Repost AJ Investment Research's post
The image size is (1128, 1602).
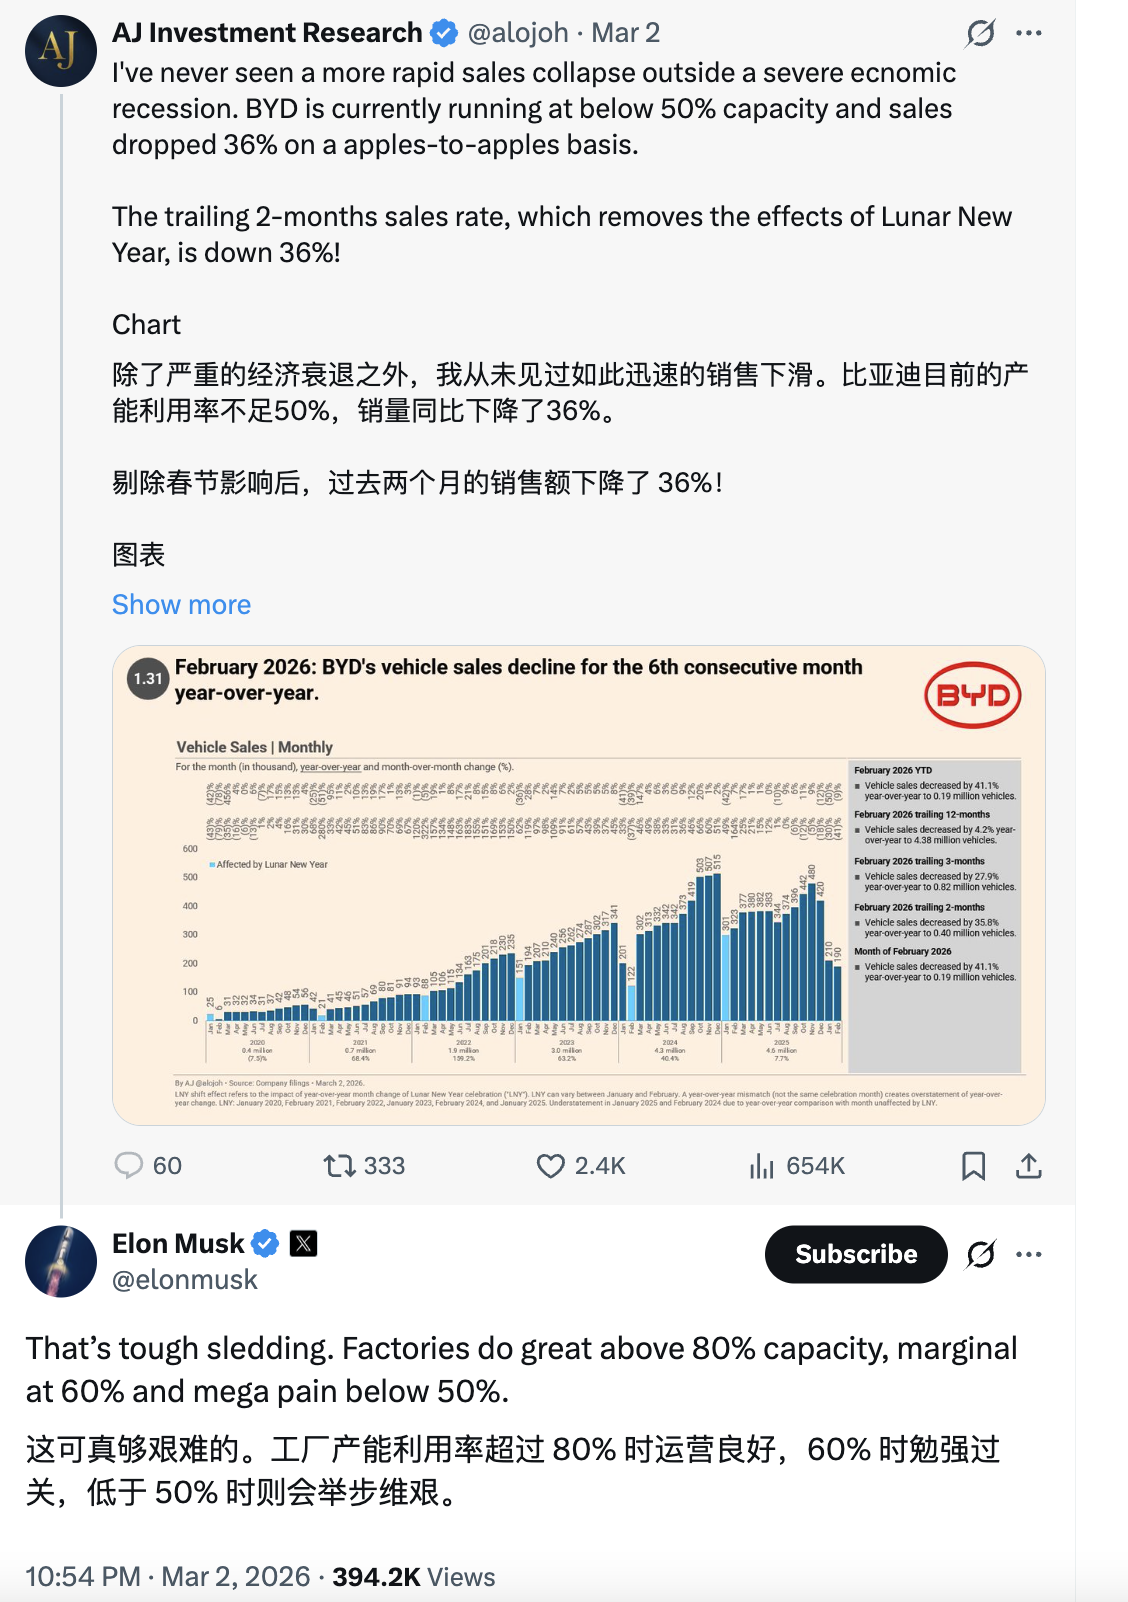341,1165
